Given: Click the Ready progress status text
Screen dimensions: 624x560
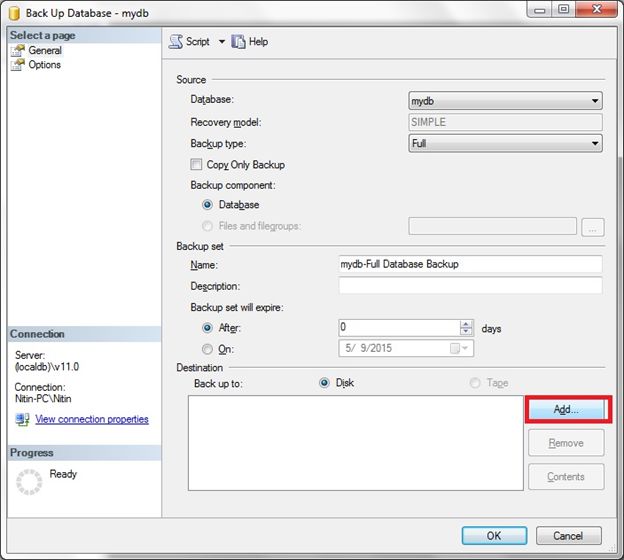Looking at the screenshot, I should click(x=63, y=474).
